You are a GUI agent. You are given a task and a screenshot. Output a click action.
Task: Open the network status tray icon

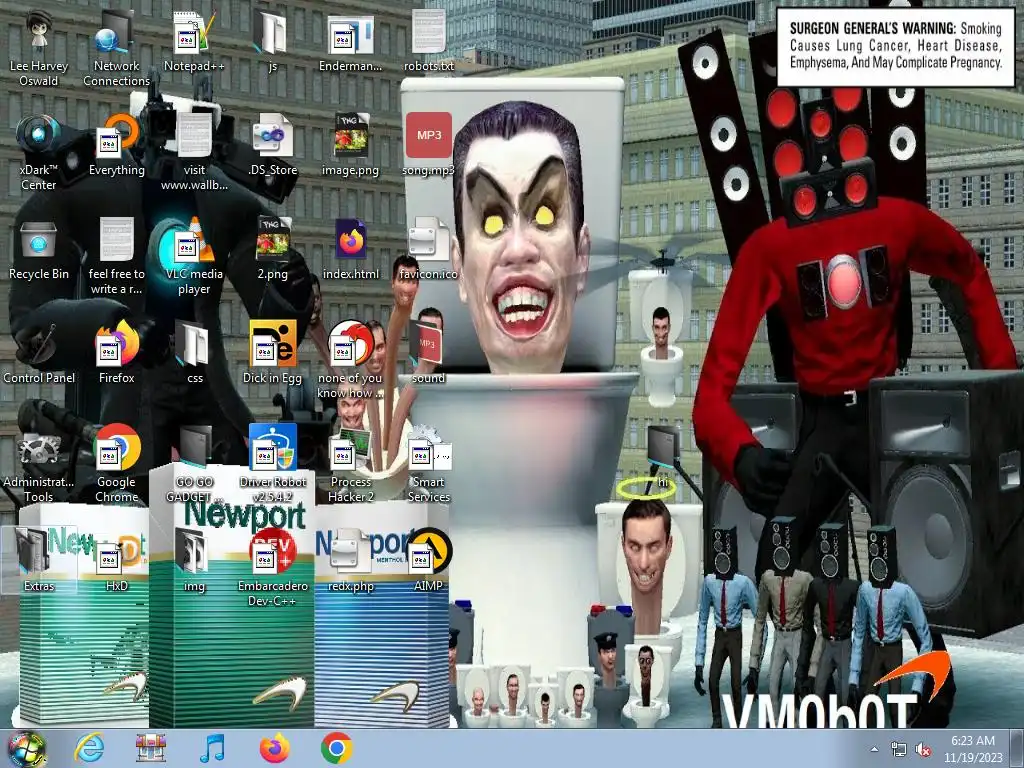coord(899,749)
